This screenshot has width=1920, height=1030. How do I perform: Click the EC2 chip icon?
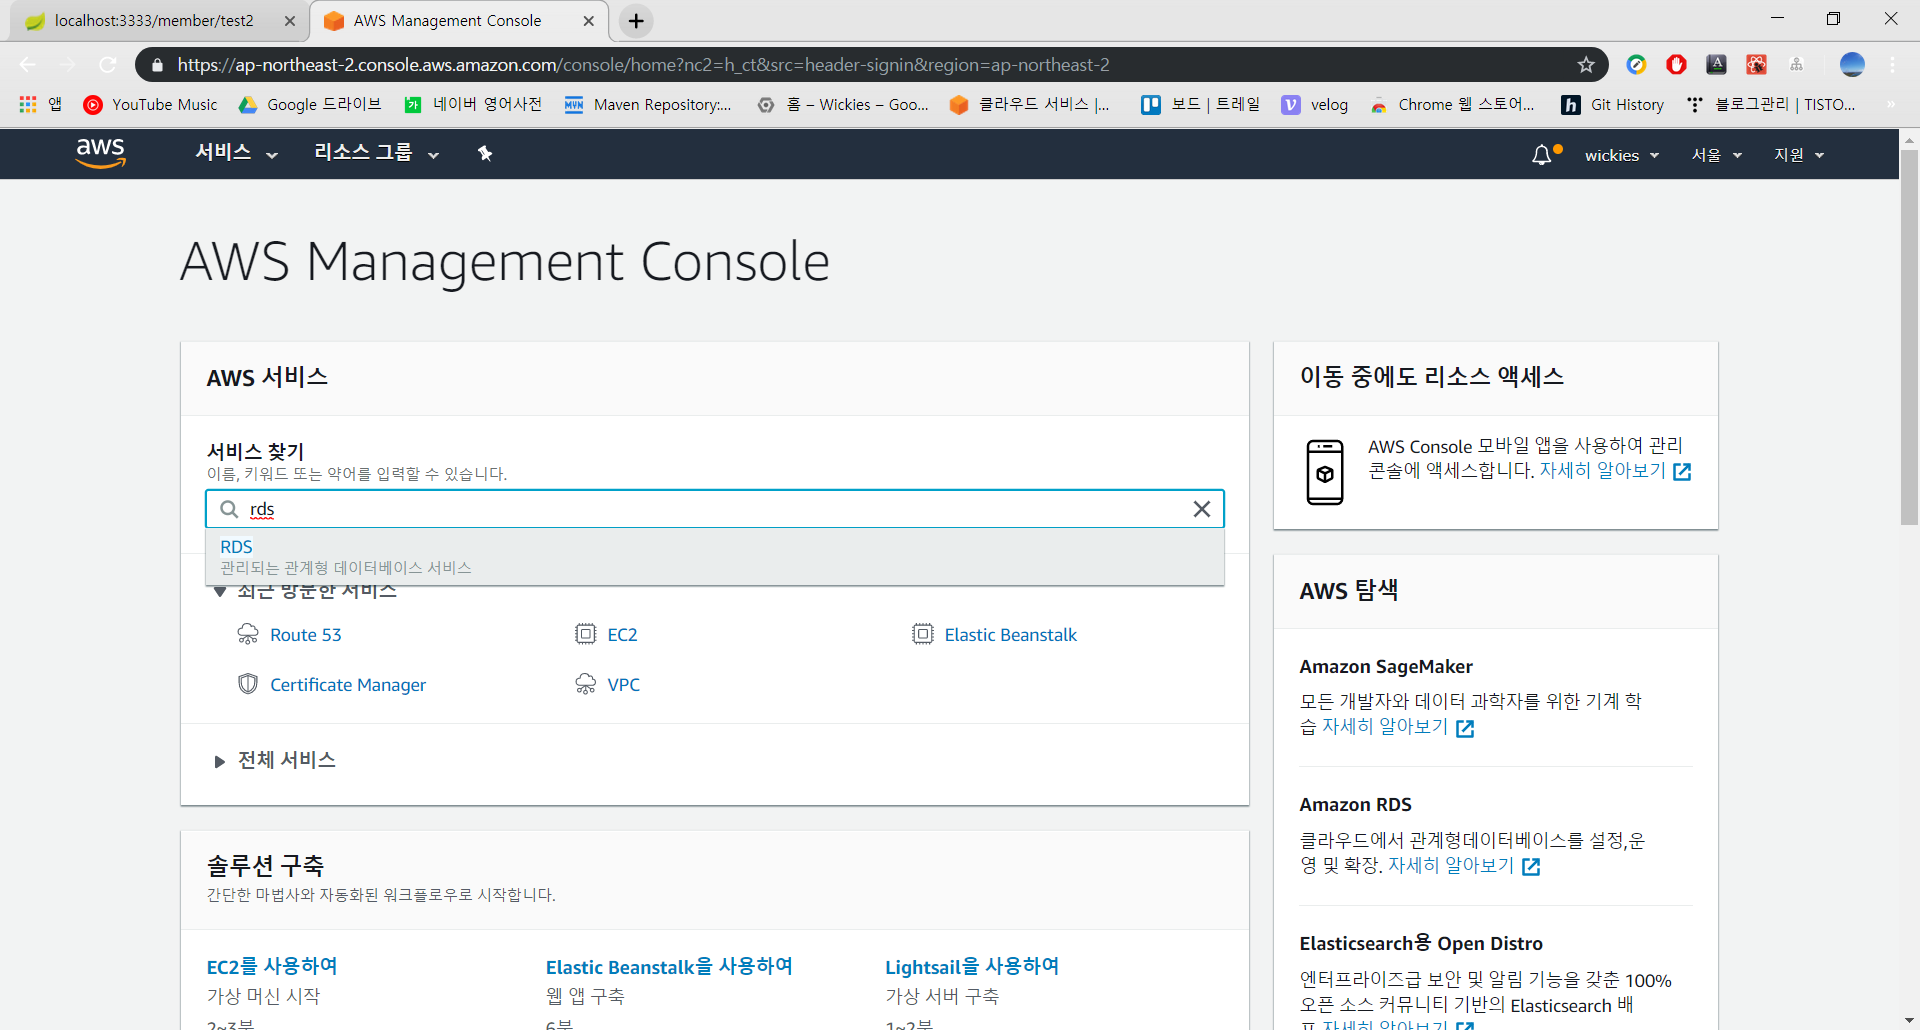coord(585,634)
